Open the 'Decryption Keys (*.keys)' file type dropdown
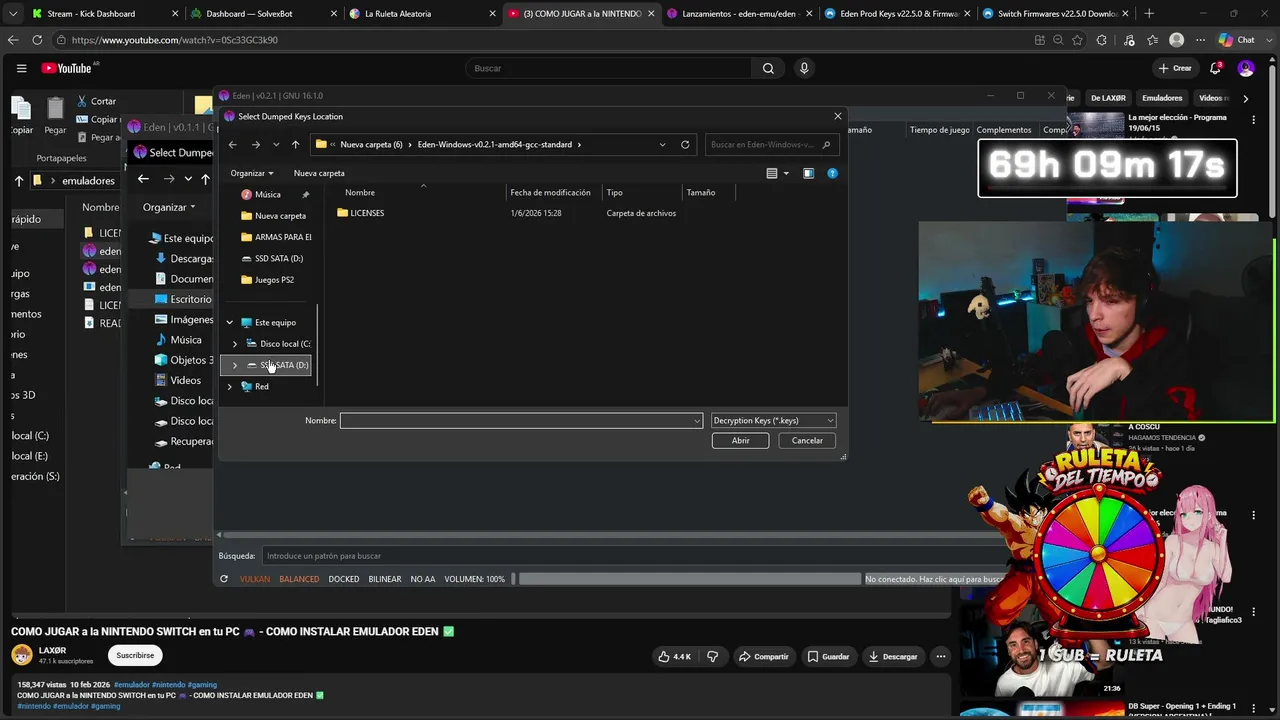Screen dimensions: 1280x720 click(x=772, y=421)
